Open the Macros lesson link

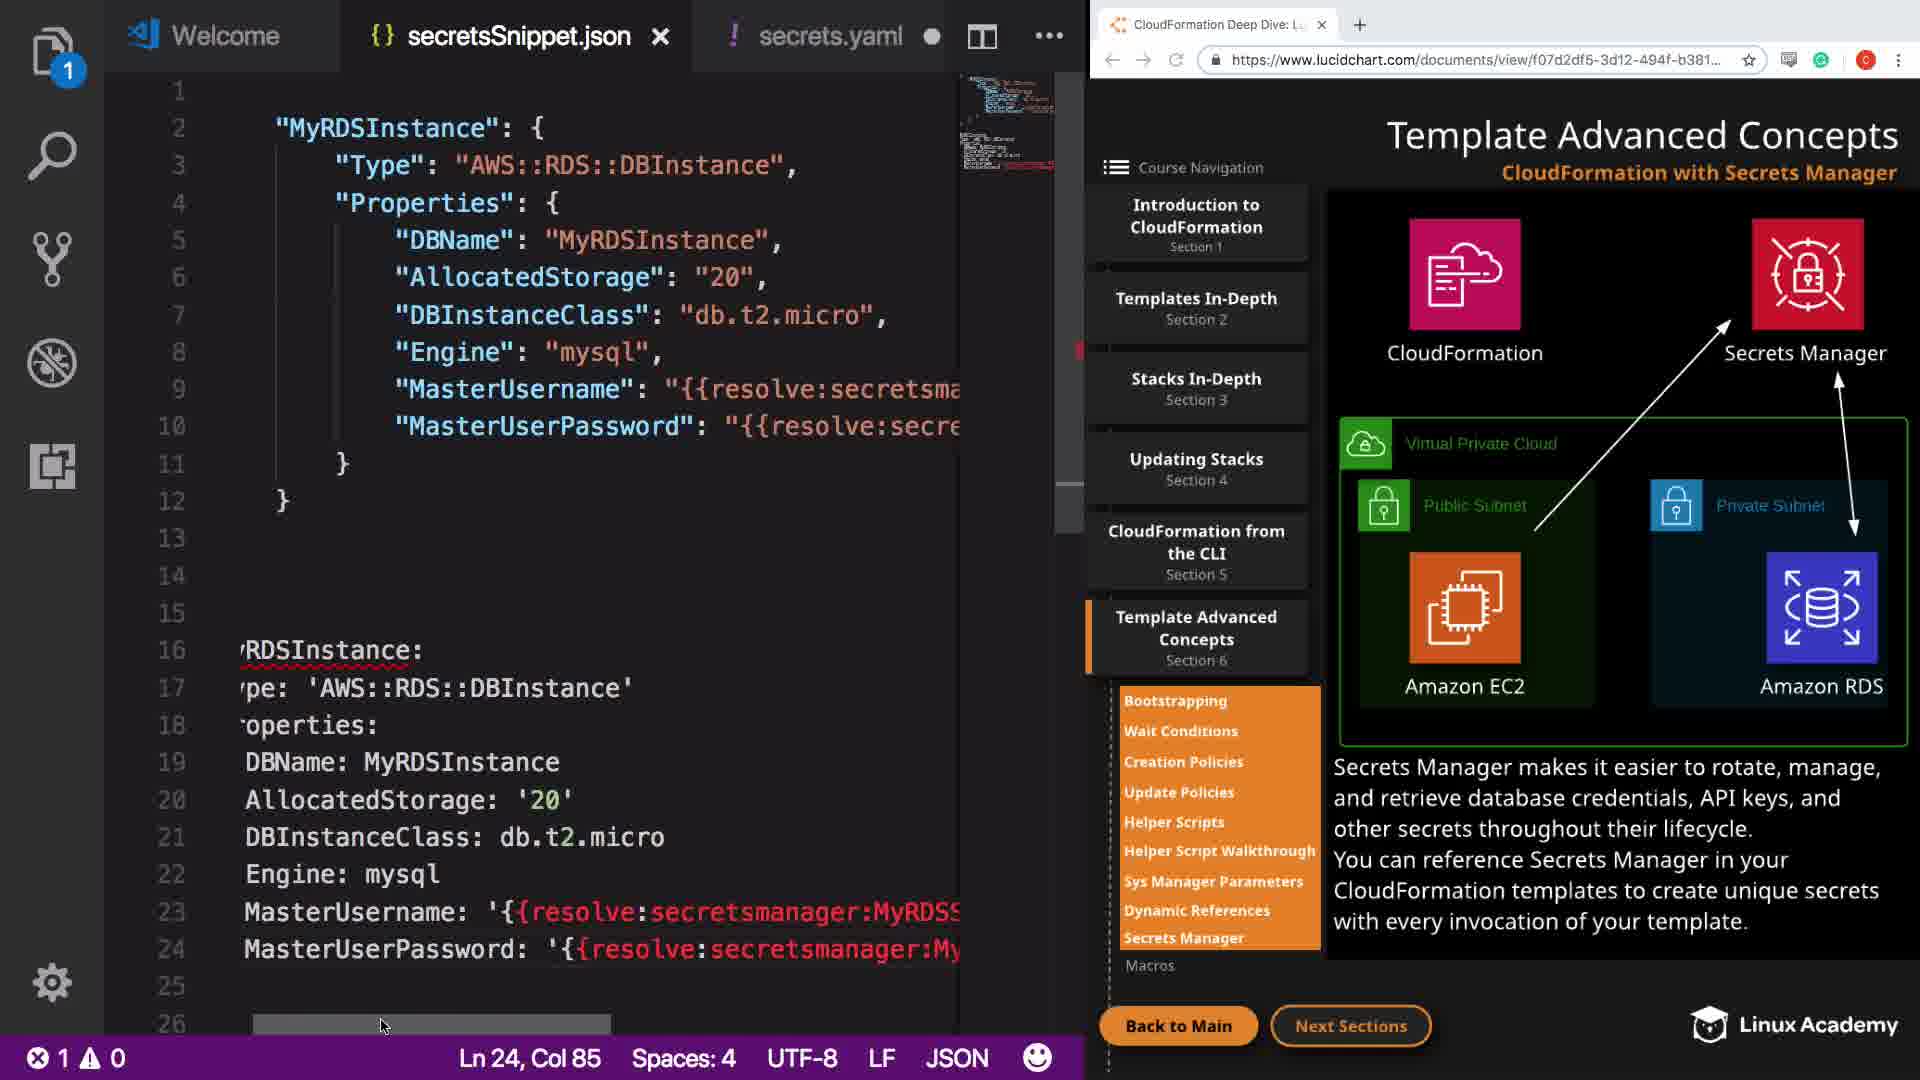point(1149,966)
